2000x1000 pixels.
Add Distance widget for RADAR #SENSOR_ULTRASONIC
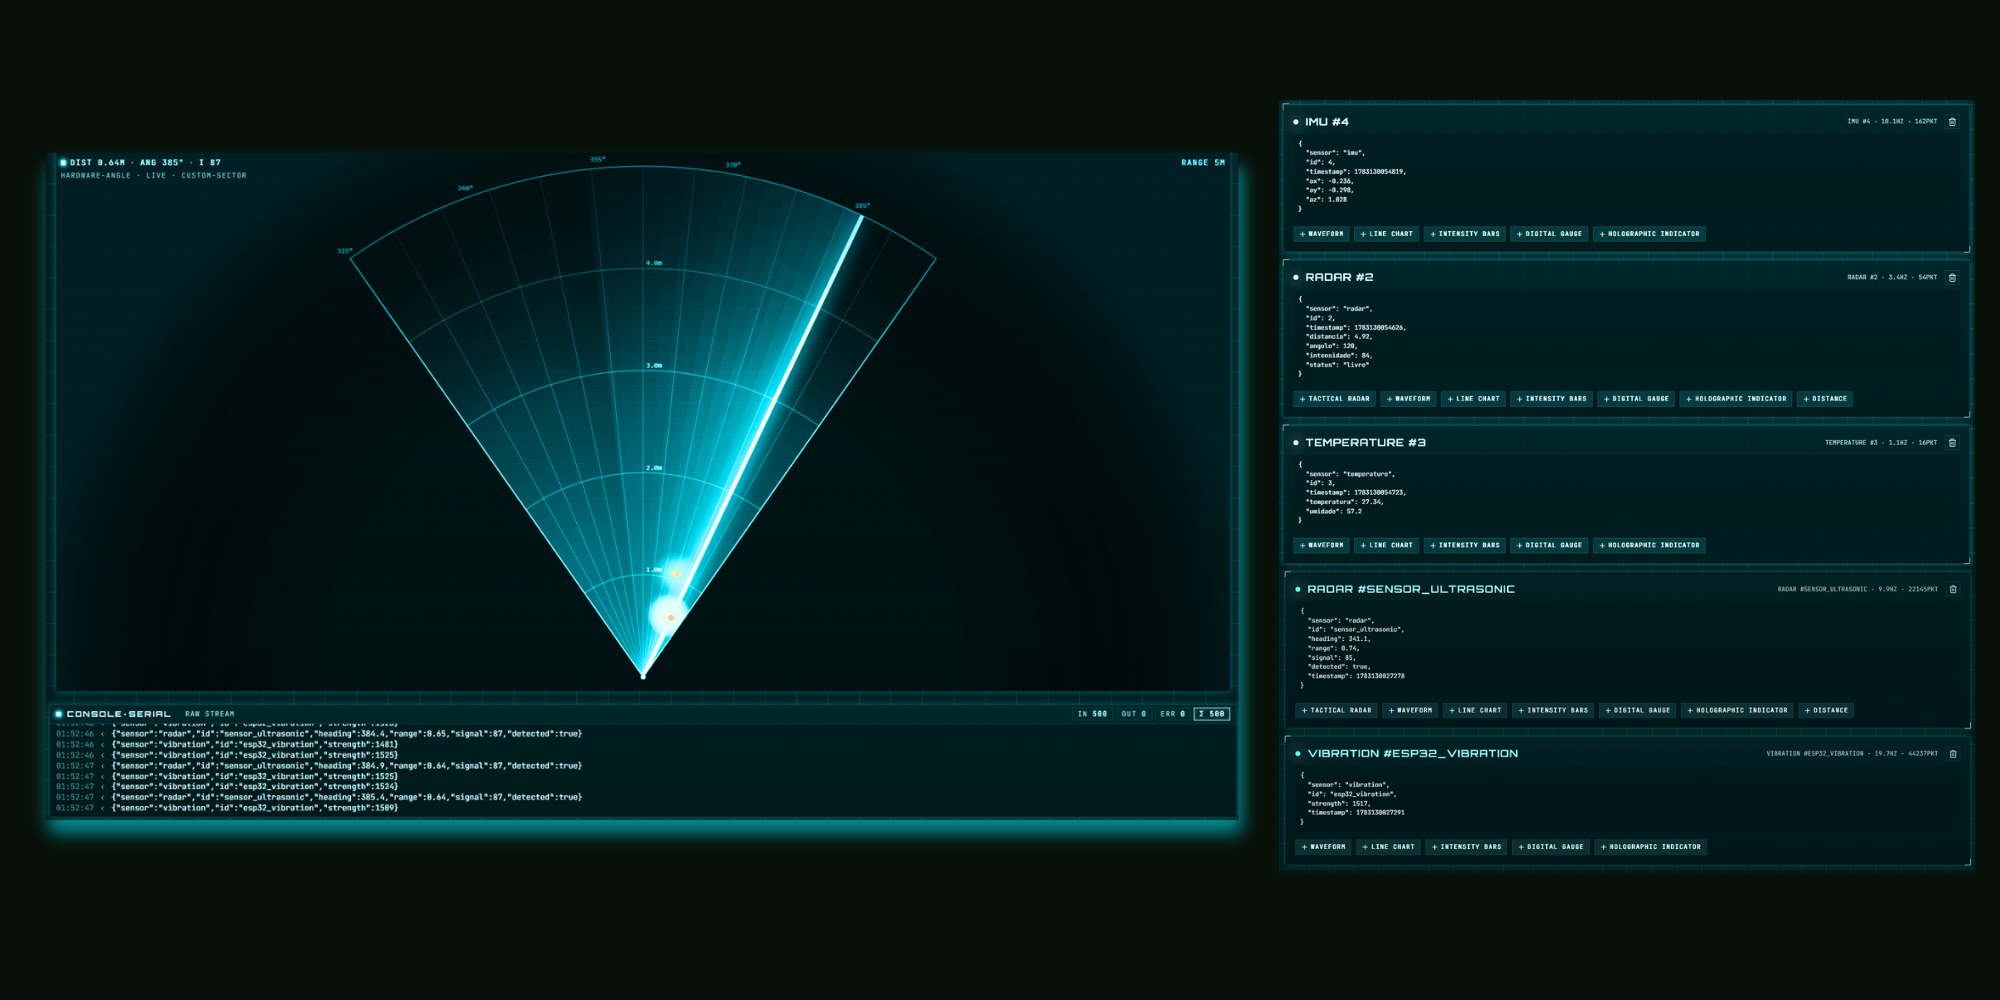coord(1826,711)
